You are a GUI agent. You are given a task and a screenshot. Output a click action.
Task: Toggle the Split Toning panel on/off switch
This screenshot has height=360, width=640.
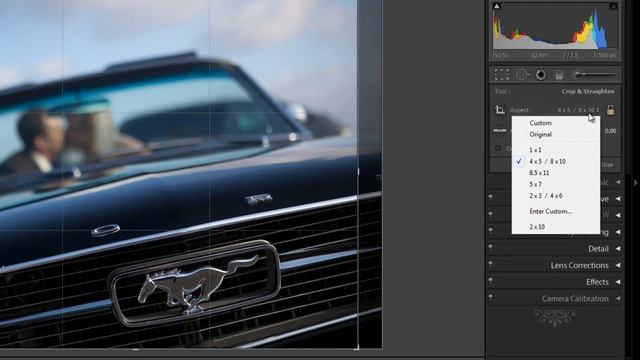[491, 230]
